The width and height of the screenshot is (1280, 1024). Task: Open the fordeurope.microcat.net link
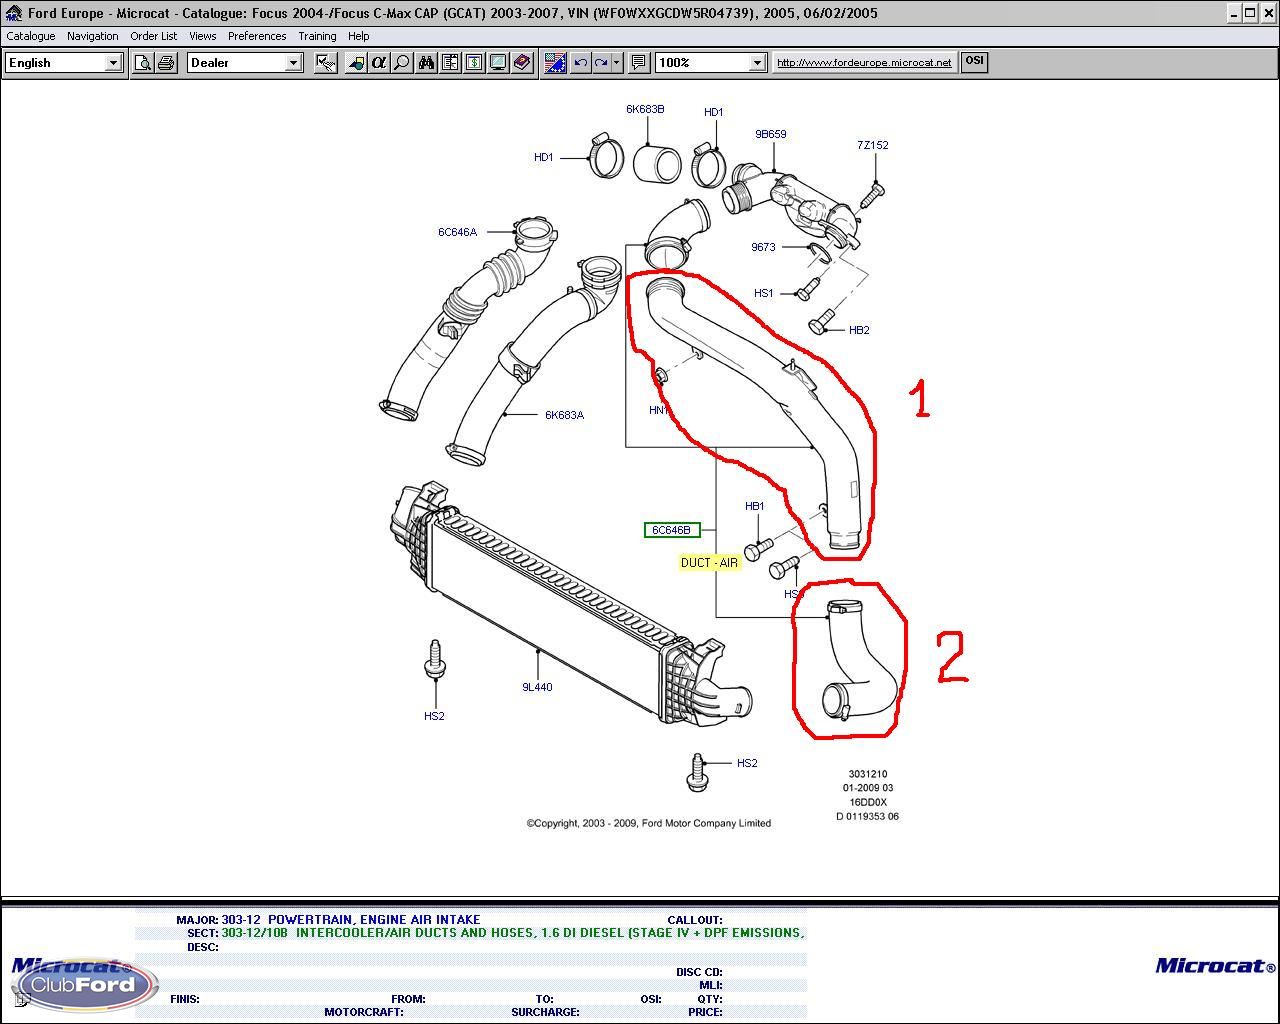864,62
